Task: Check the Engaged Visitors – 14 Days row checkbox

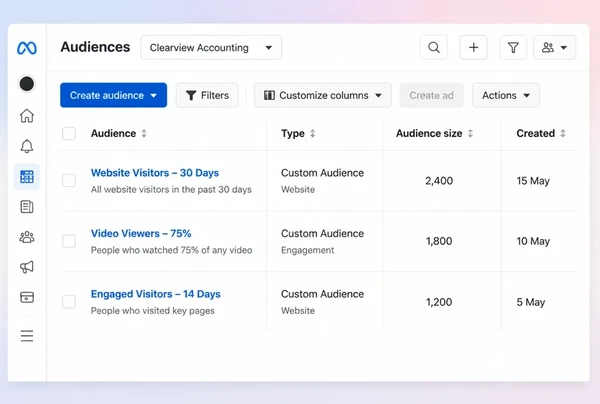Action: 69,302
